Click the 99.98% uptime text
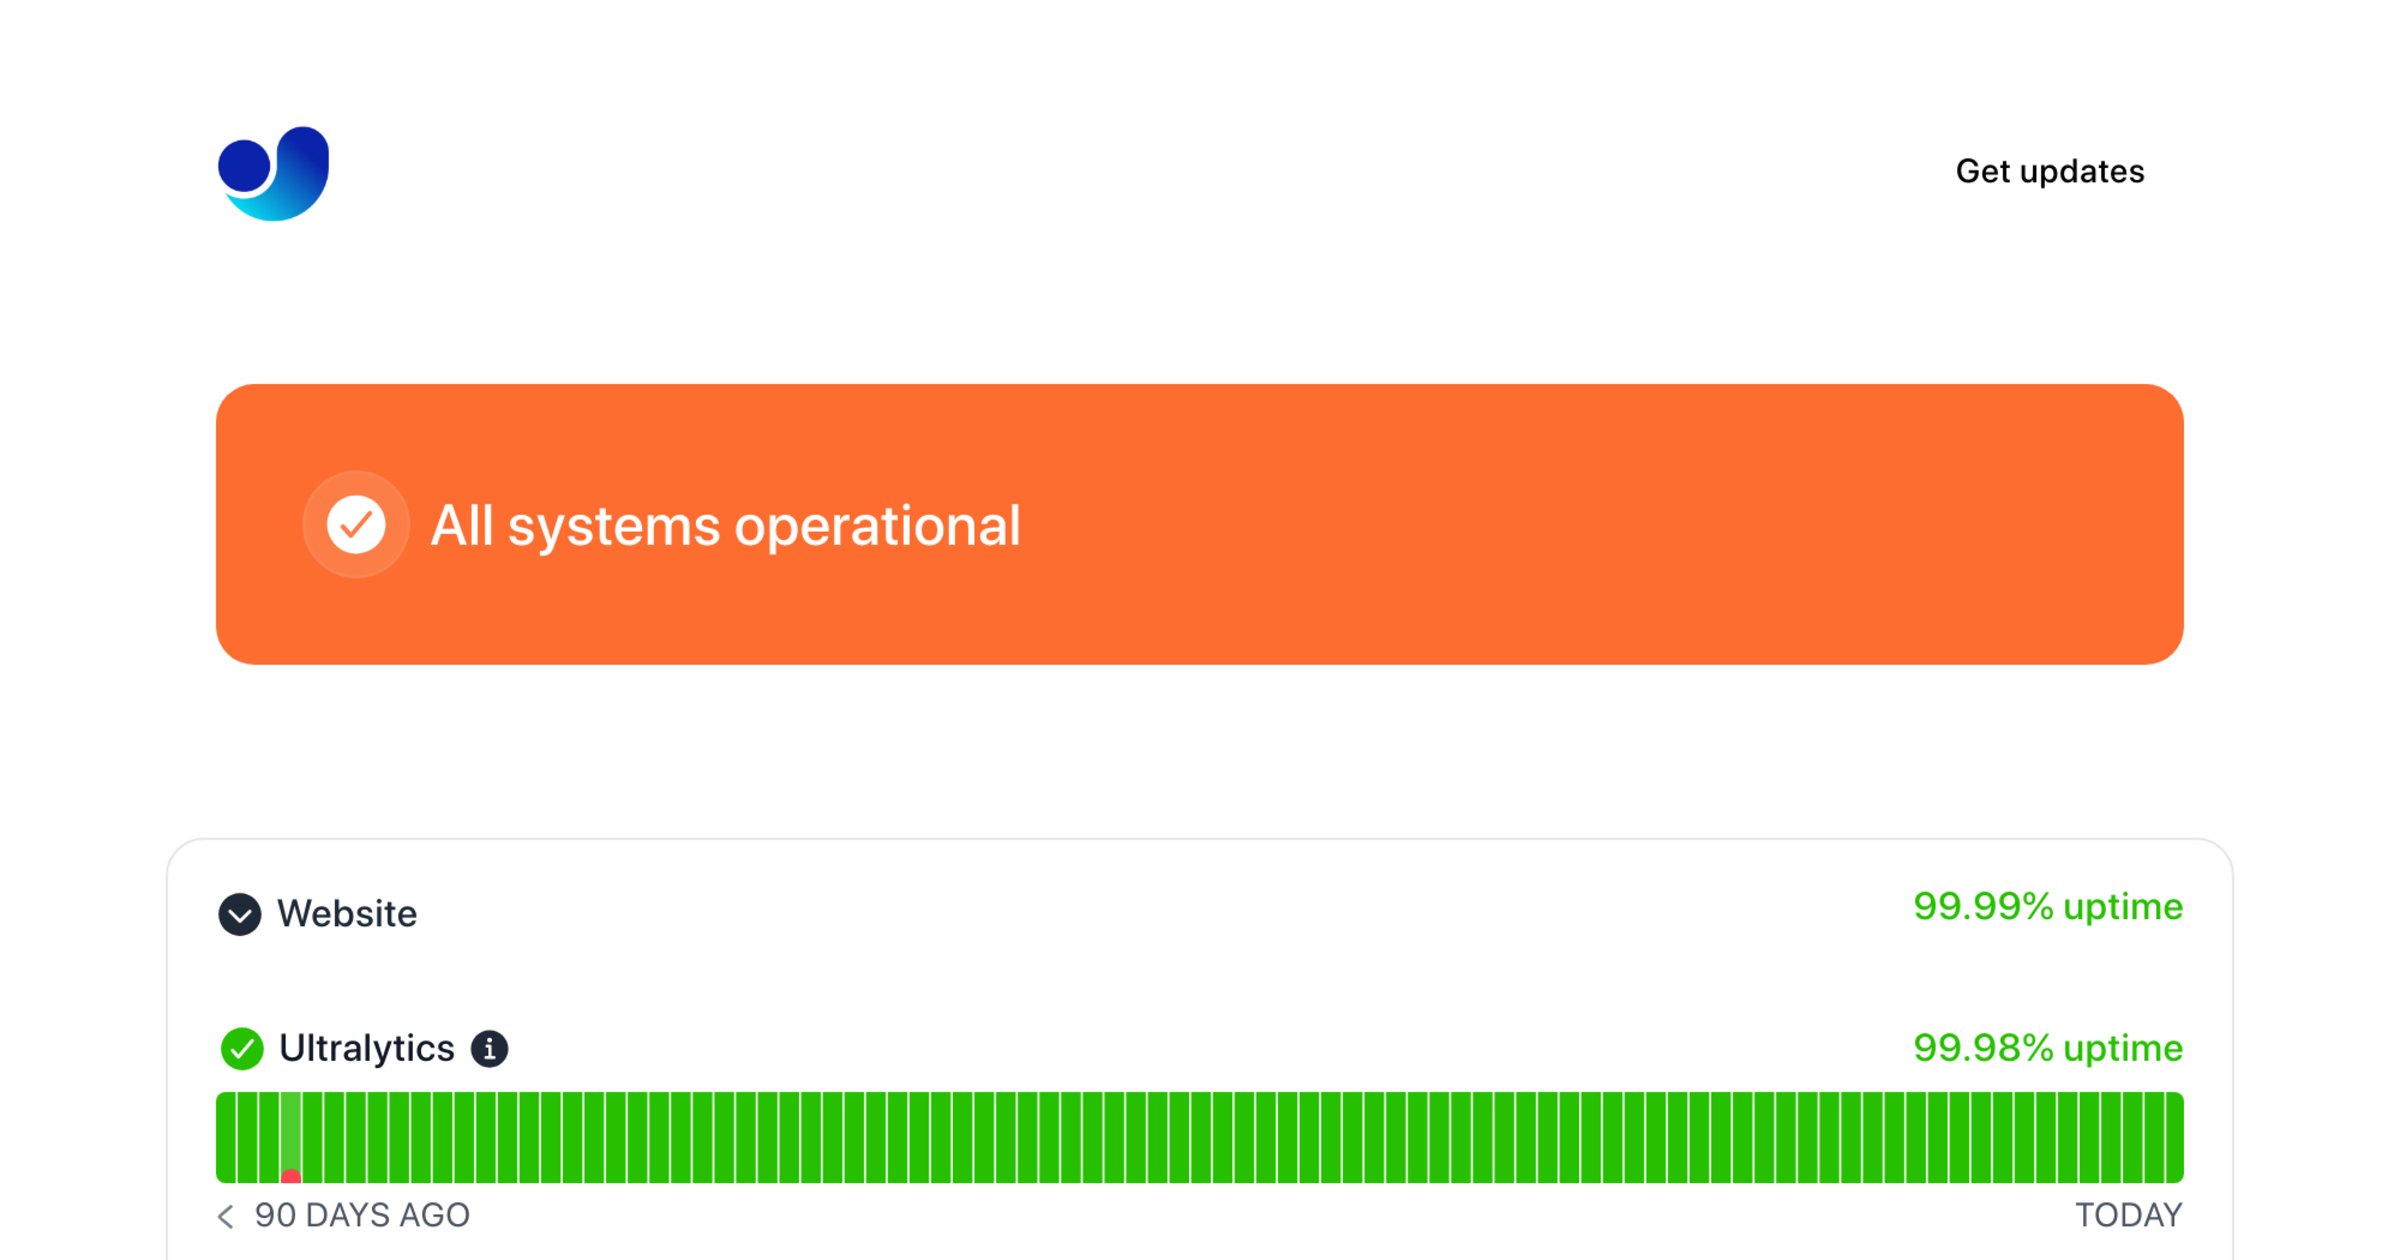This screenshot has width=2400, height=1260. pyautogui.click(x=2047, y=1048)
